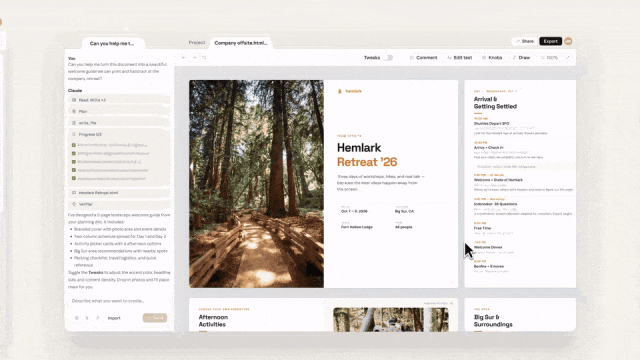The height and width of the screenshot is (360, 640).
Task: Click the Arrival & Getting Settled page
Action: click(x=520, y=184)
